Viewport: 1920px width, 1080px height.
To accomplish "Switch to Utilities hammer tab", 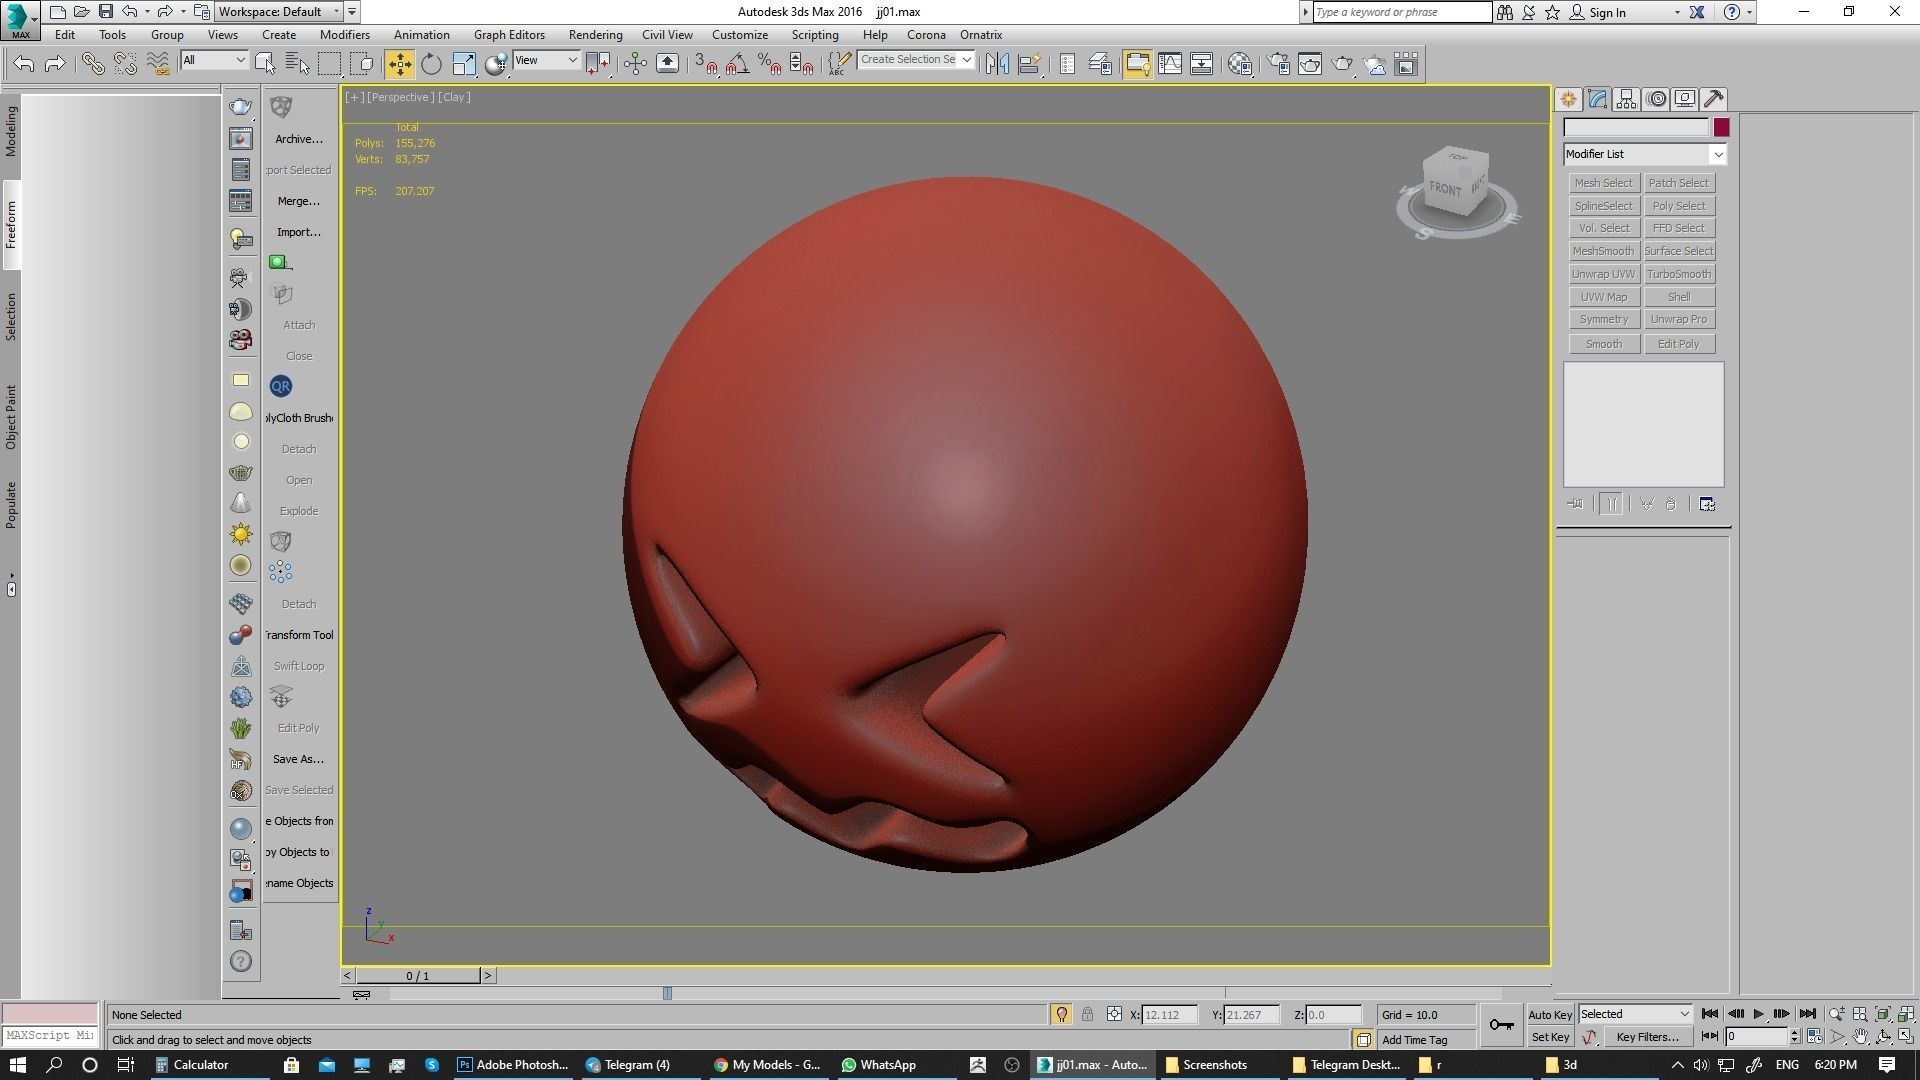I will tap(1714, 99).
